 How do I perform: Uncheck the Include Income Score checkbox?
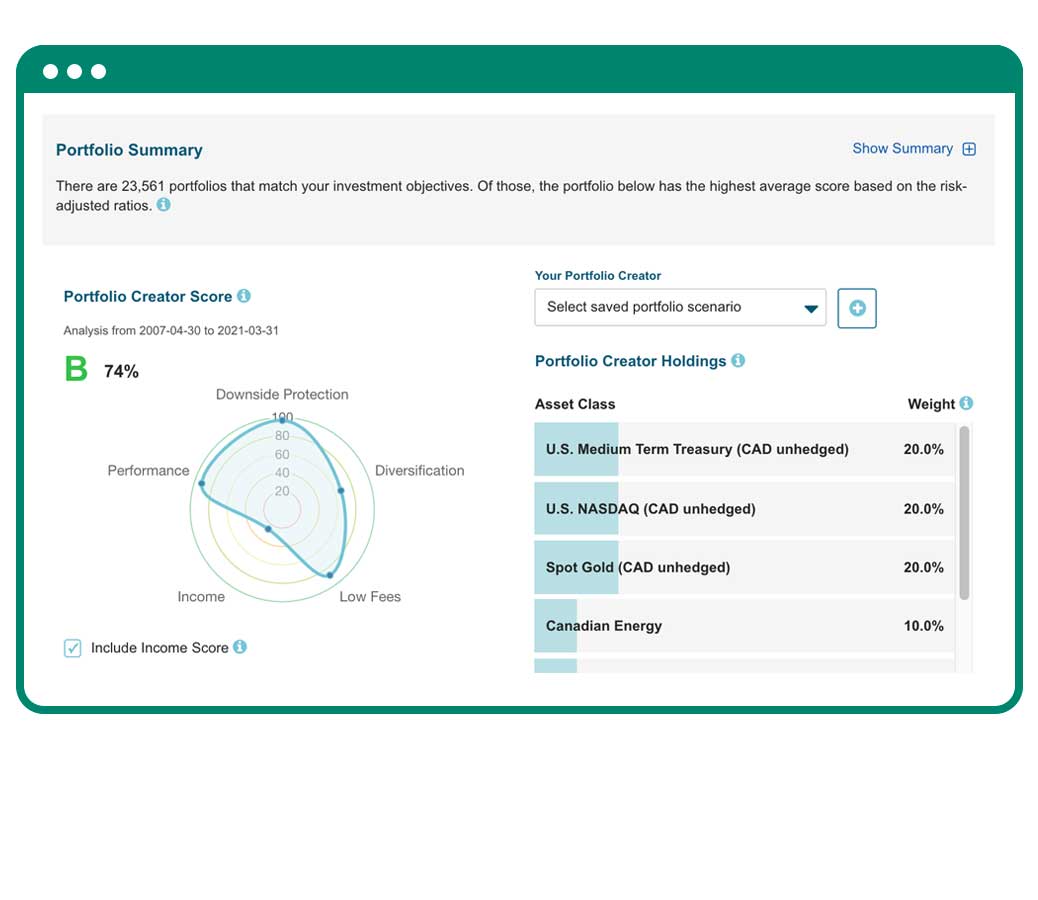(71, 647)
